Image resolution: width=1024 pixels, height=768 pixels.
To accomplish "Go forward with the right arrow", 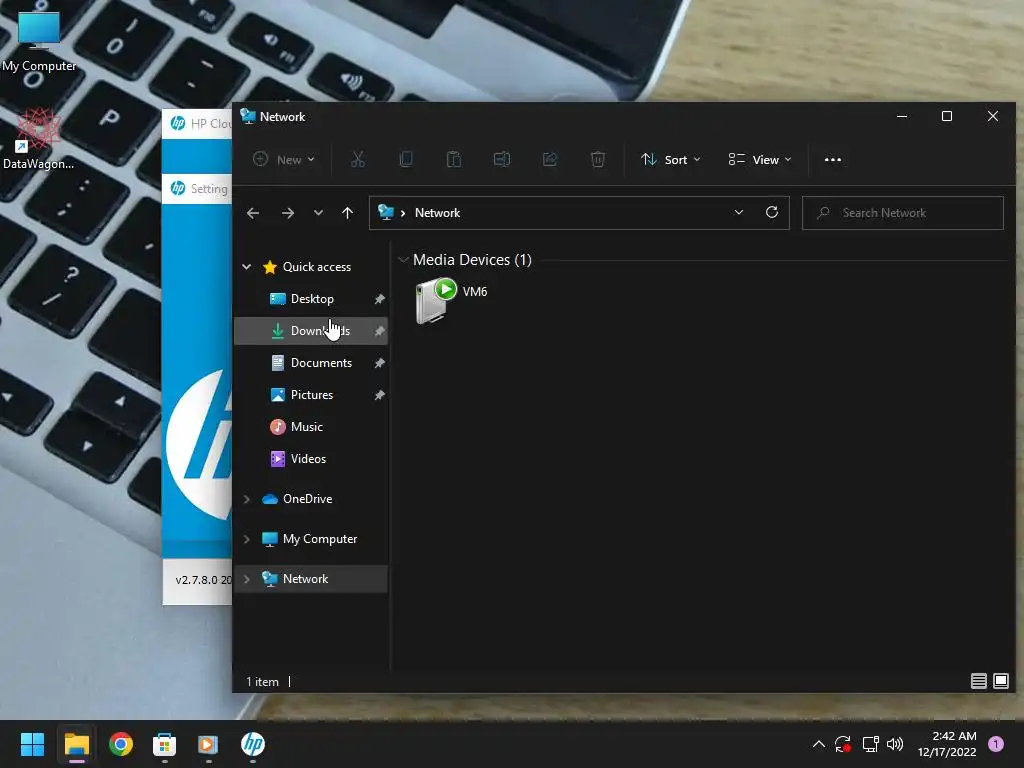I will click(x=287, y=213).
